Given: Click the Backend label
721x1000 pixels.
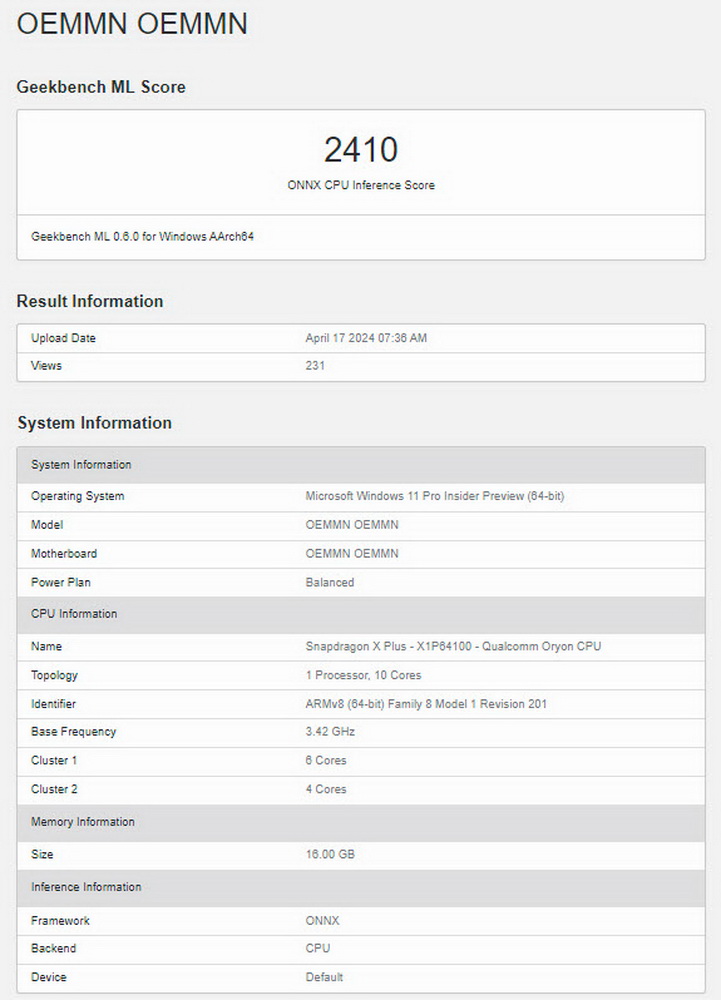Looking at the screenshot, I should point(53,948).
